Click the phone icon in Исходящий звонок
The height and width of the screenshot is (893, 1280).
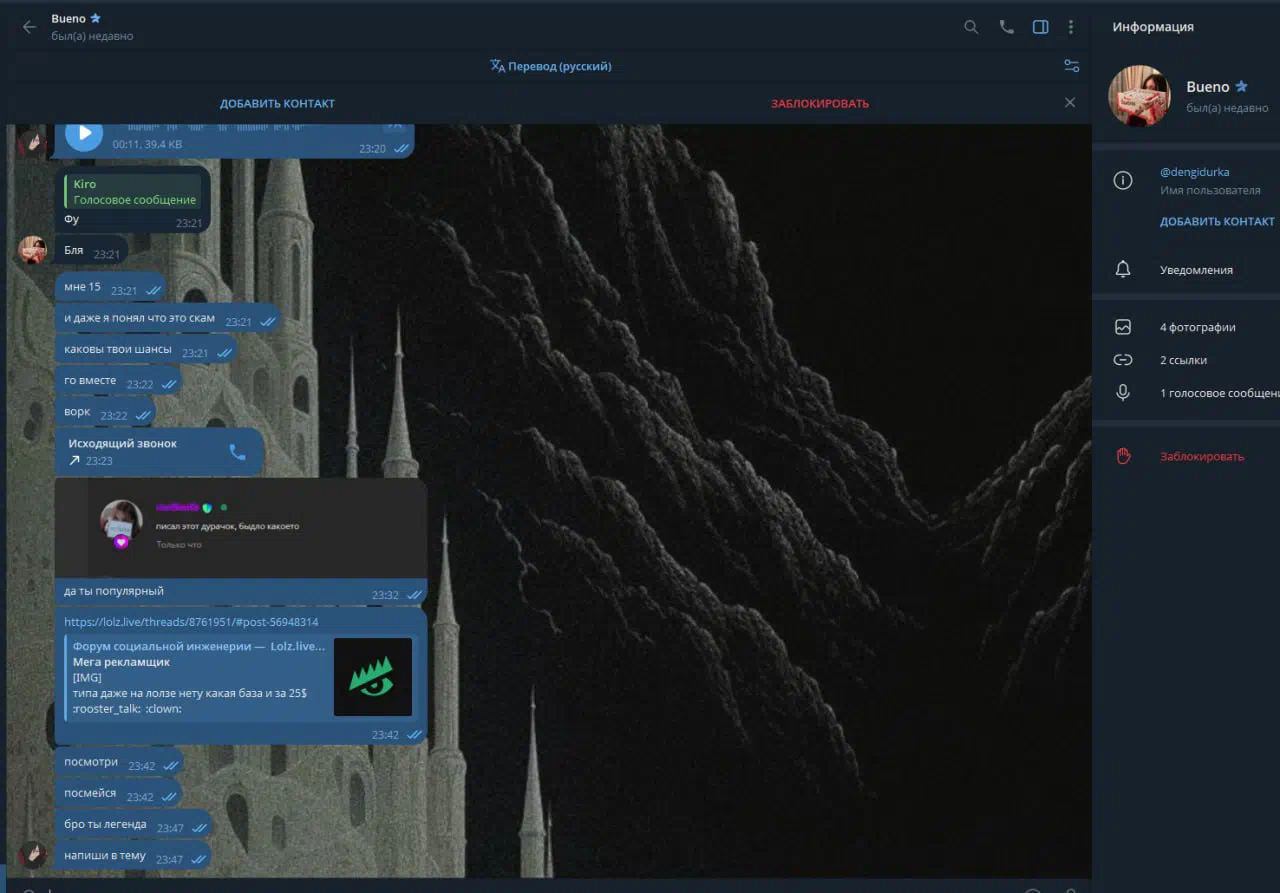pos(237,452)
